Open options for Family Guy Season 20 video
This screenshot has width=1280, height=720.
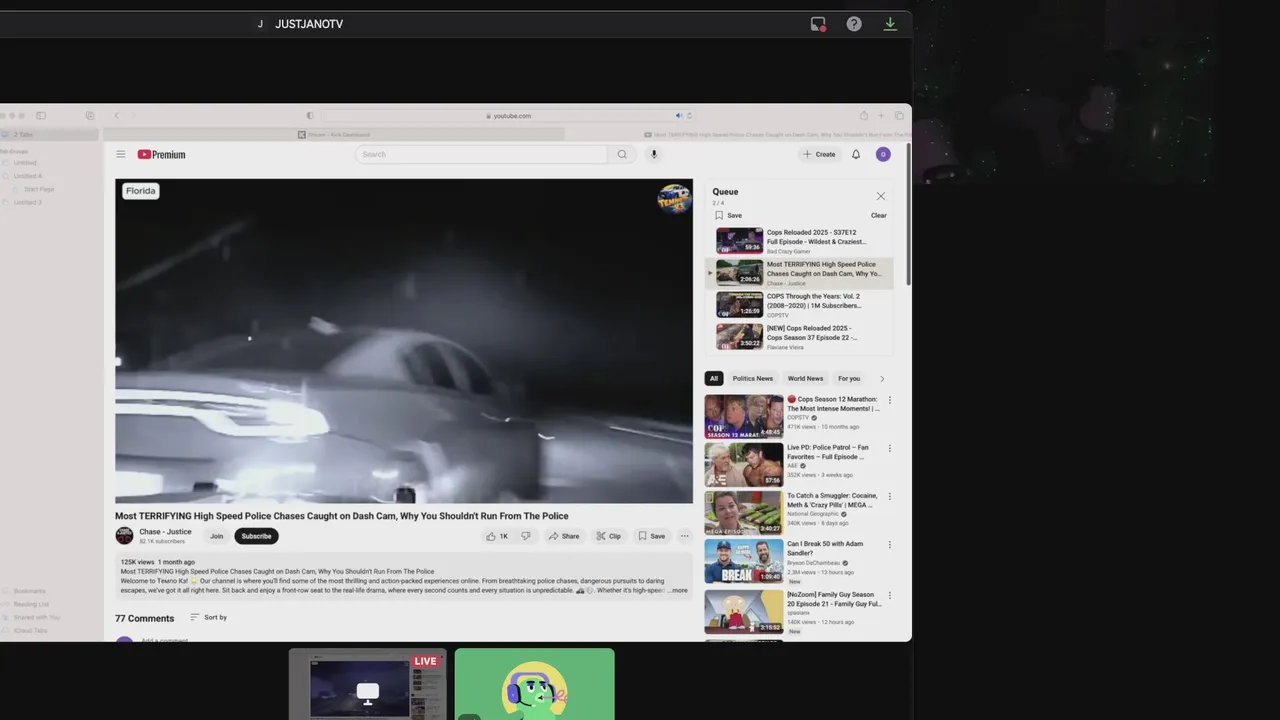point(889,595)
